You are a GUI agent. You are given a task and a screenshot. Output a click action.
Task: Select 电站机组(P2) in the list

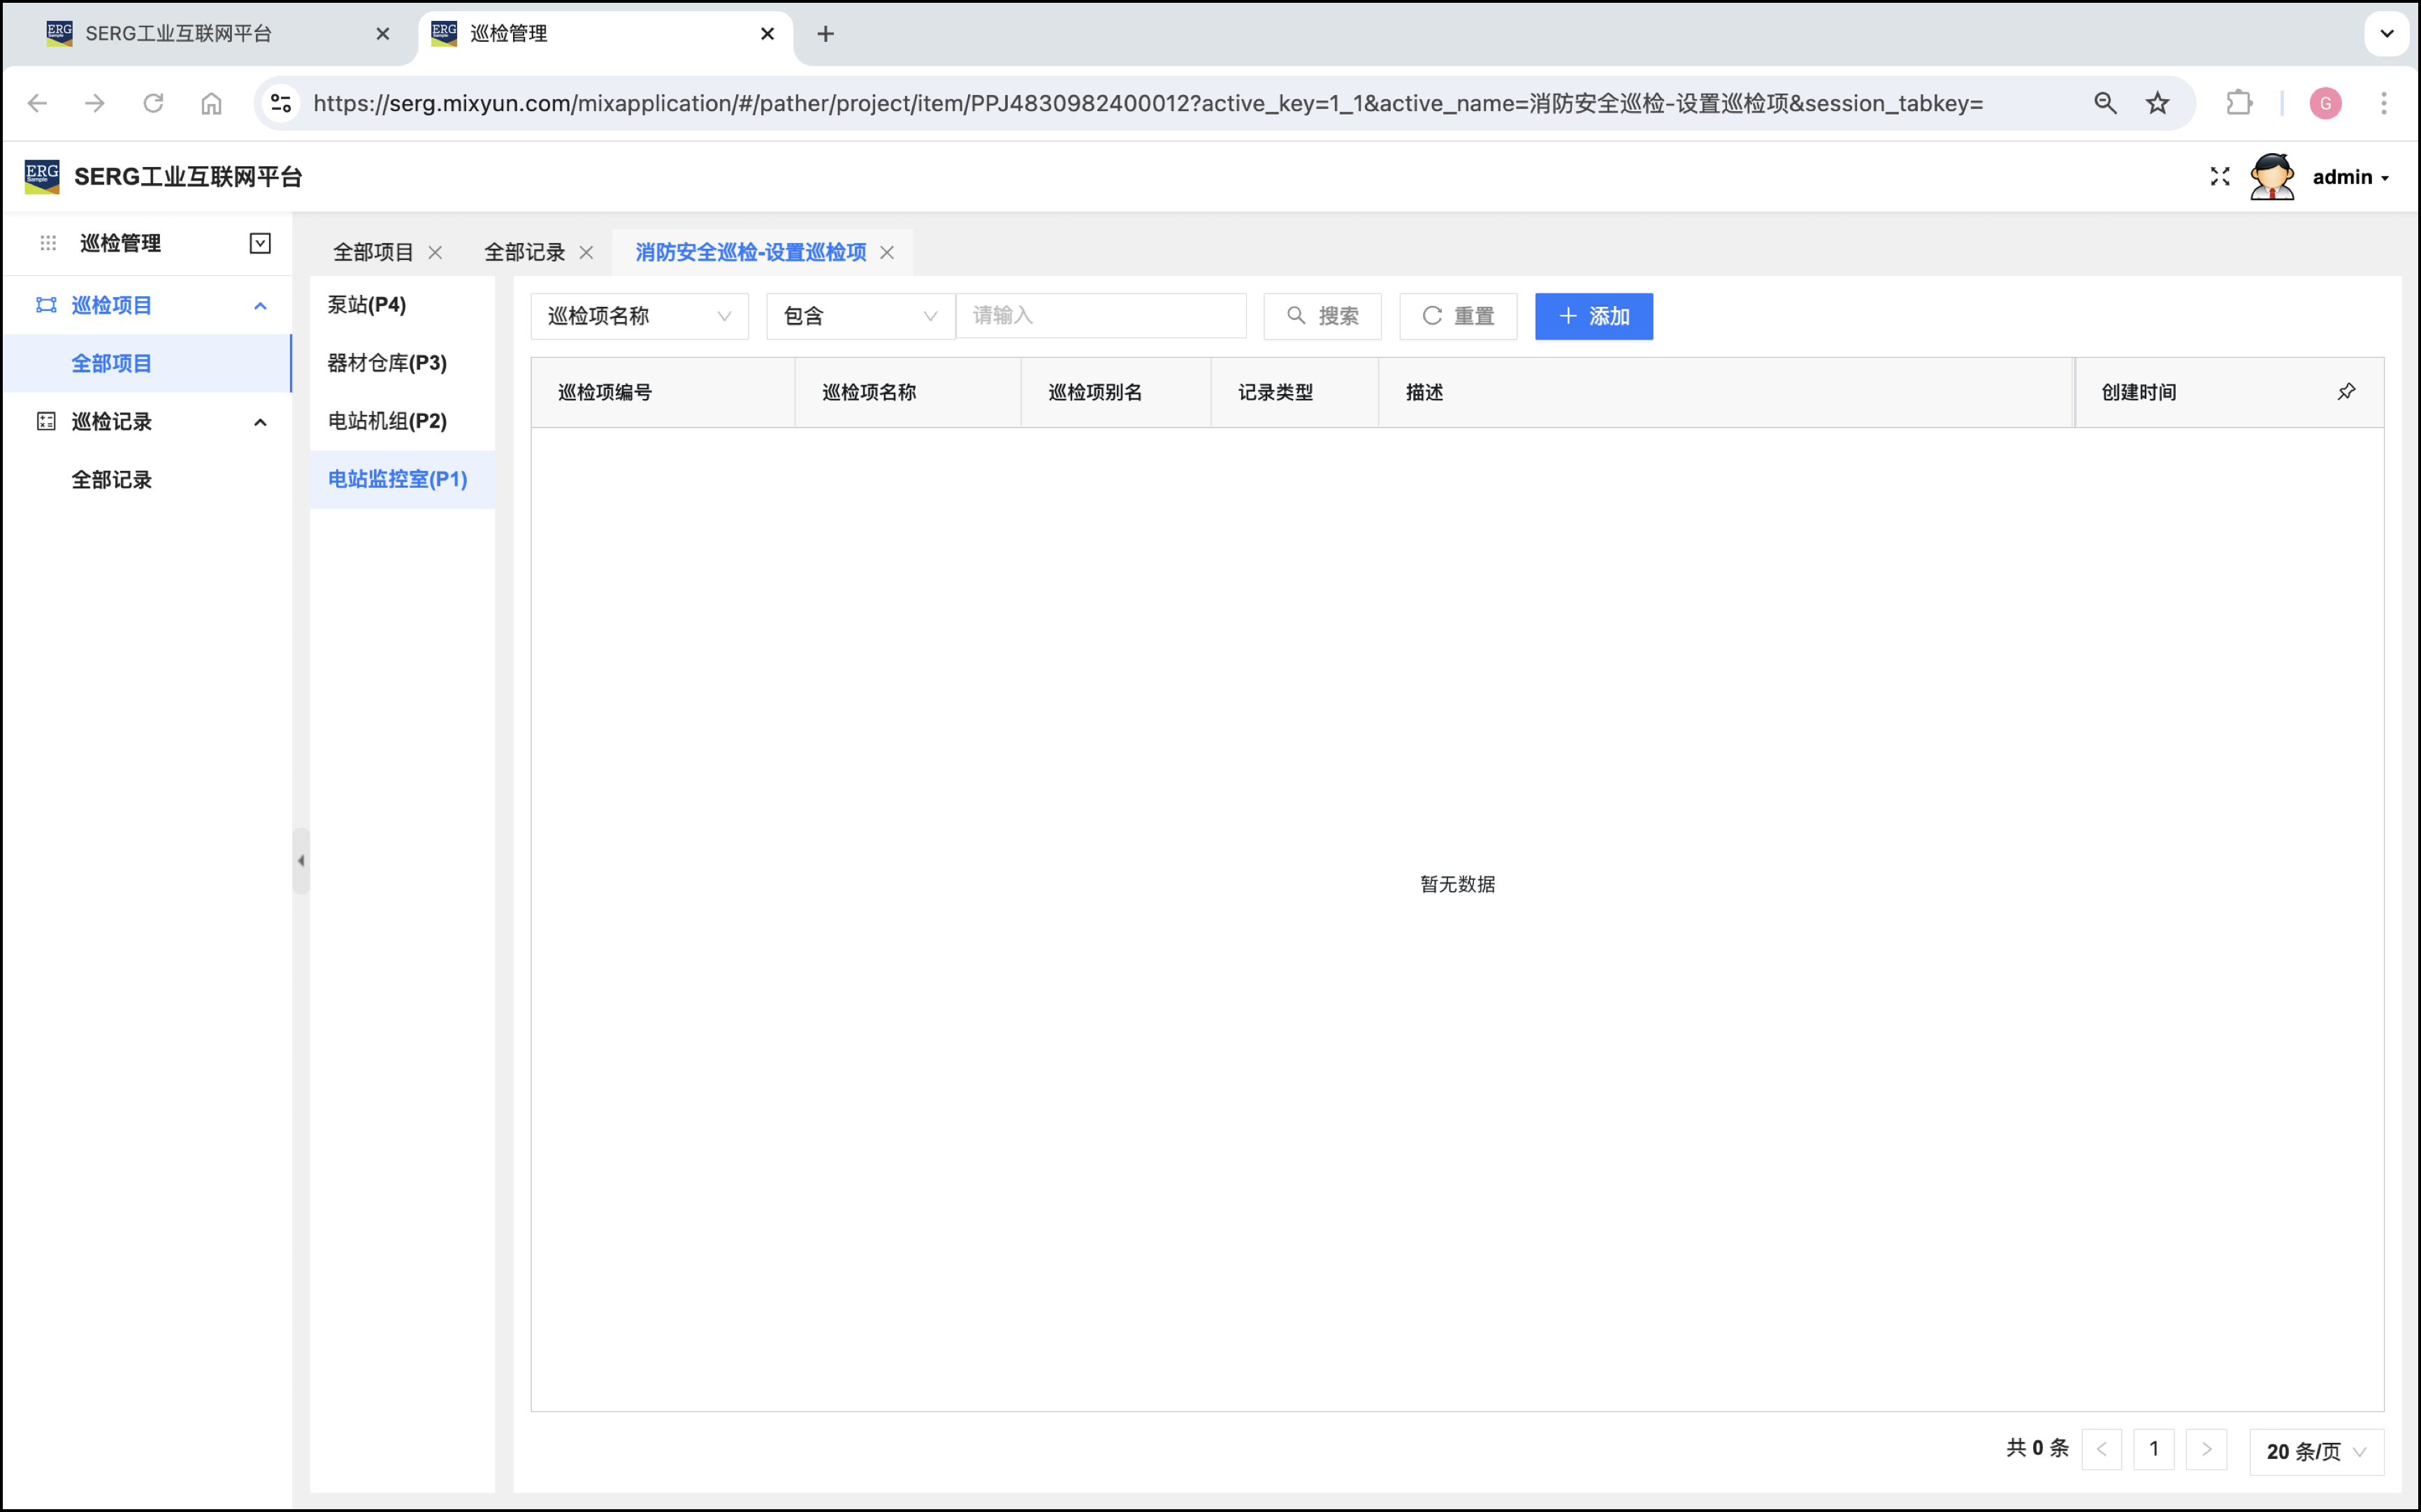click(x=387, y=421)
